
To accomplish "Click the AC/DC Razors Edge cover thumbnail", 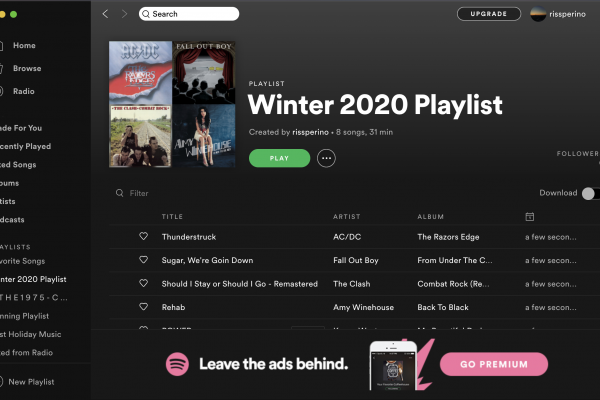I will [x=140, y=73].
